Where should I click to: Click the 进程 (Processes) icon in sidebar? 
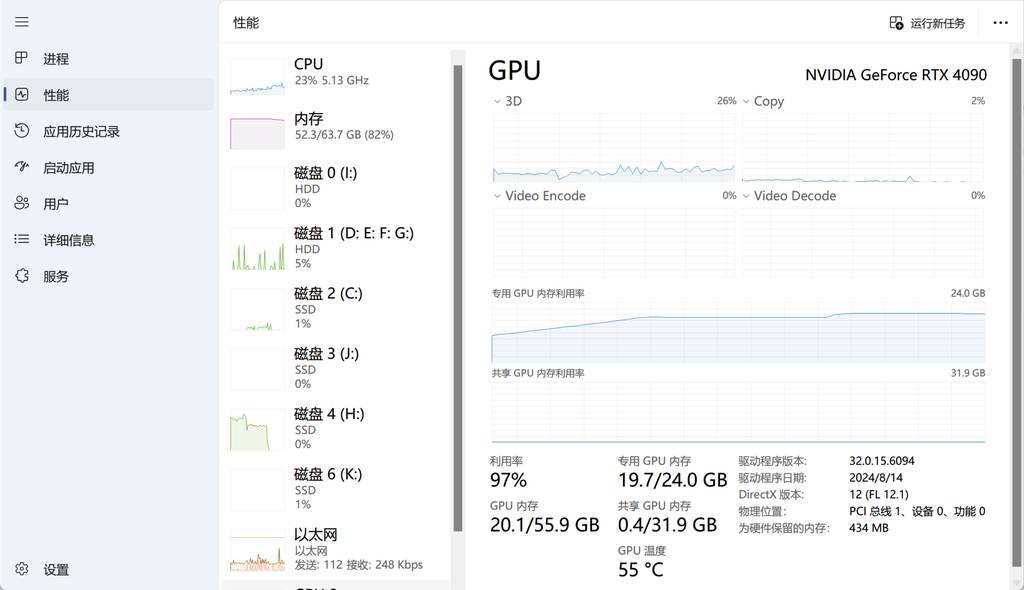pos(22,58)
